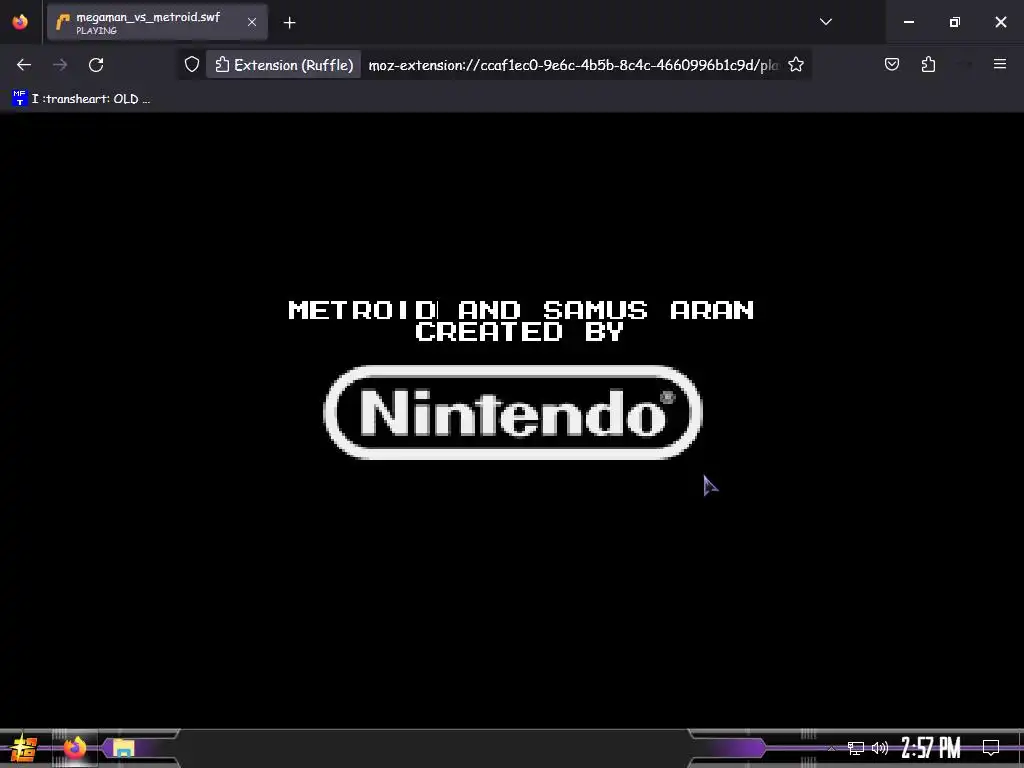This screenshot has height=768, width=1024.
Task: Click the Nintendo logo in the Flash movie
Action: click(513, 413)
